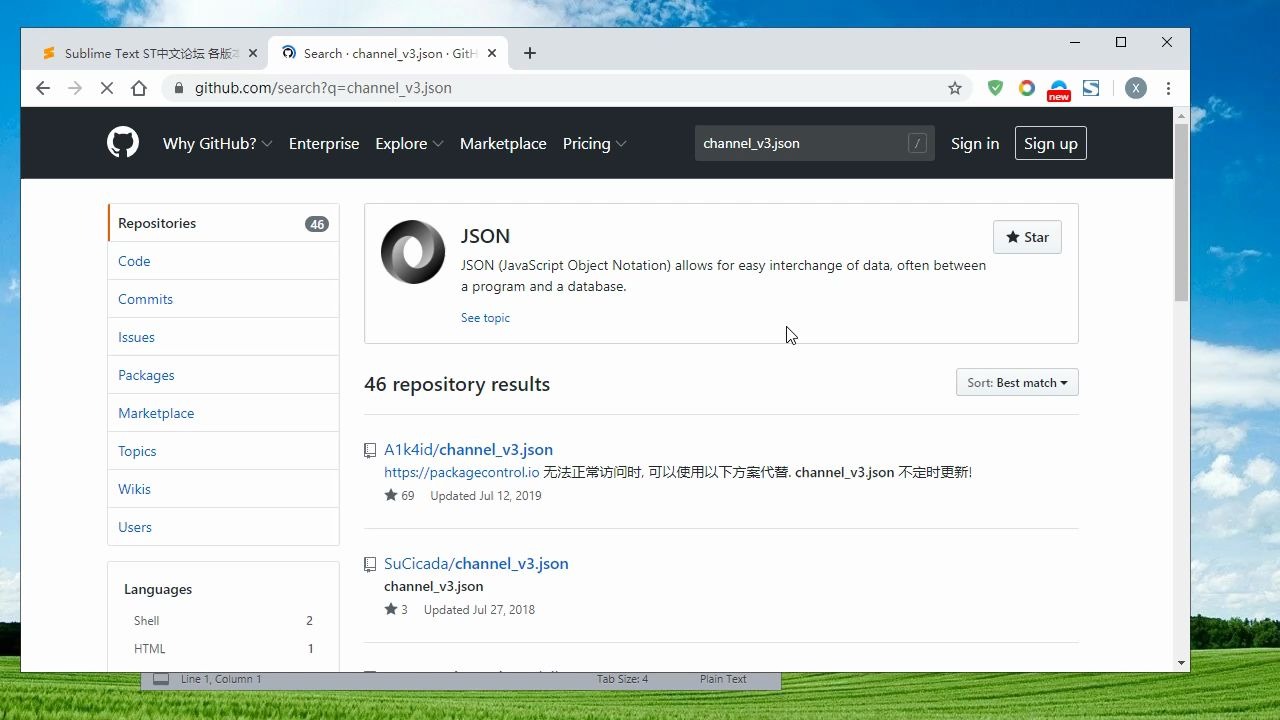The width and height of the screenshot is (1280, 720).
Task: Click the 46 repository results heading
Action: point(457,384)
